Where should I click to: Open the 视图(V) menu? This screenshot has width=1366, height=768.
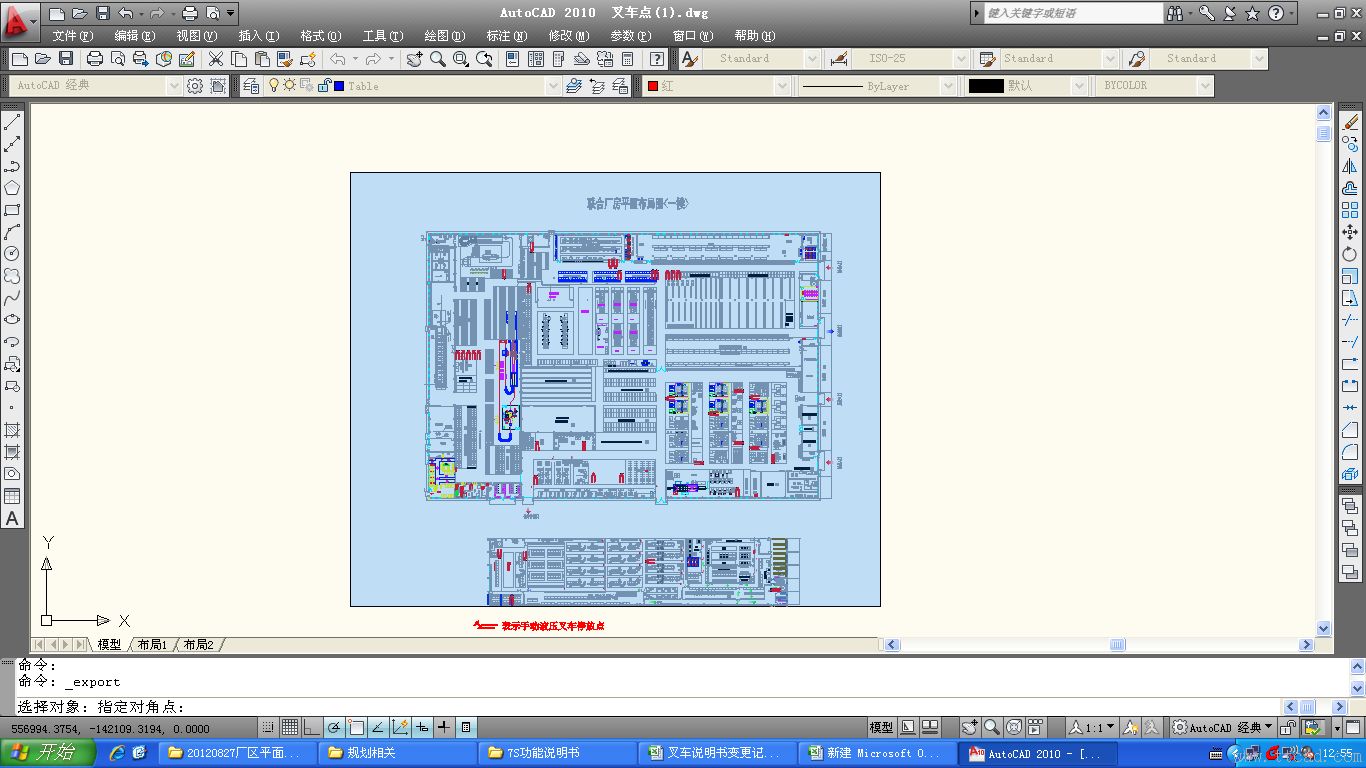(197, 36)
